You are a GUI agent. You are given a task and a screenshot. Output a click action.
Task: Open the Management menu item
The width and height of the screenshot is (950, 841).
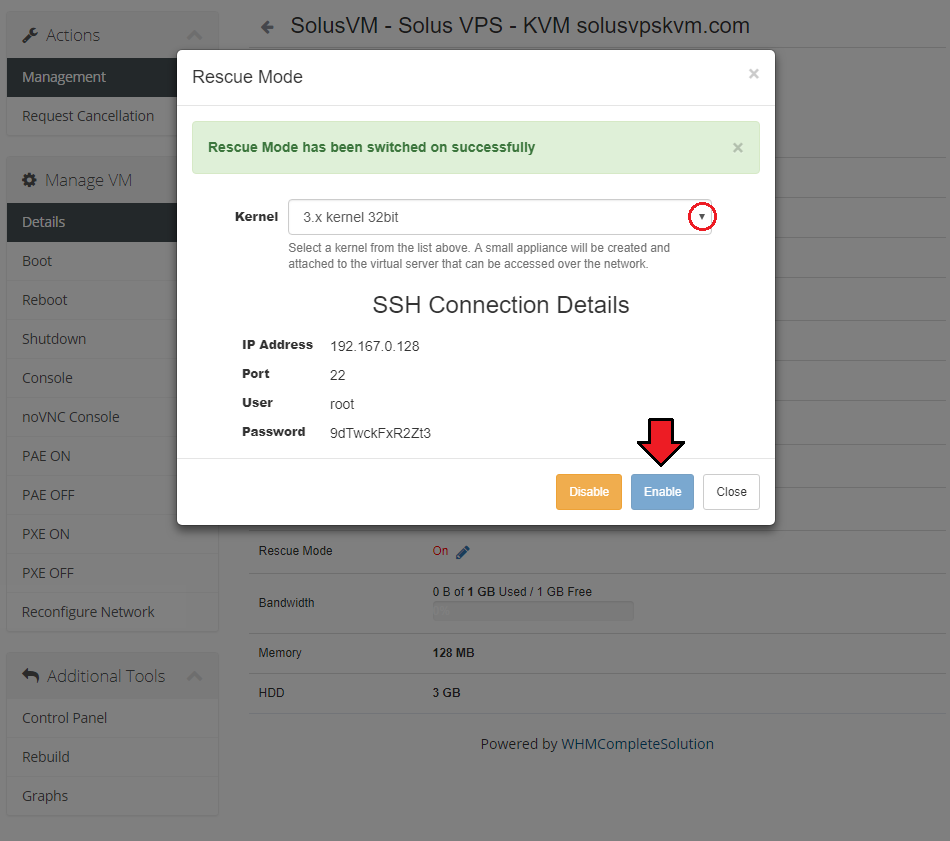coord(92,78)
